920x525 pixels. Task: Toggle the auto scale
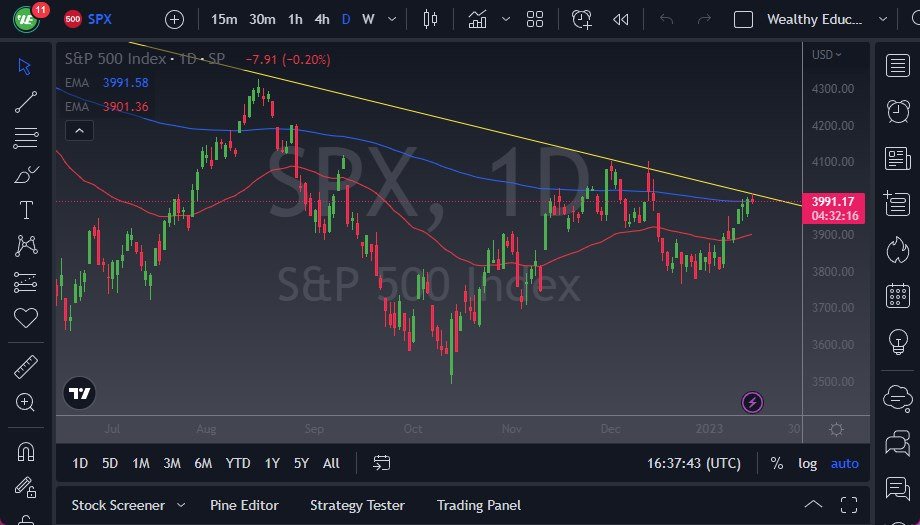click(844, 463)
